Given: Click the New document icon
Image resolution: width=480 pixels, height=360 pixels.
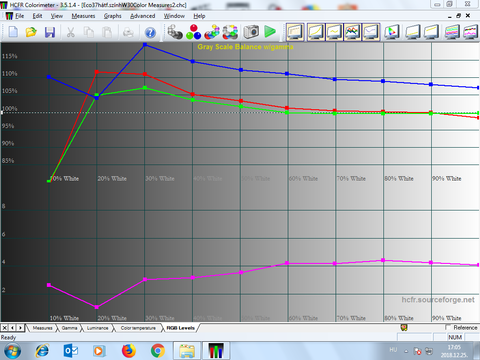Looking at the screenshot, I should pyautogui.click(x=13, y=32).
